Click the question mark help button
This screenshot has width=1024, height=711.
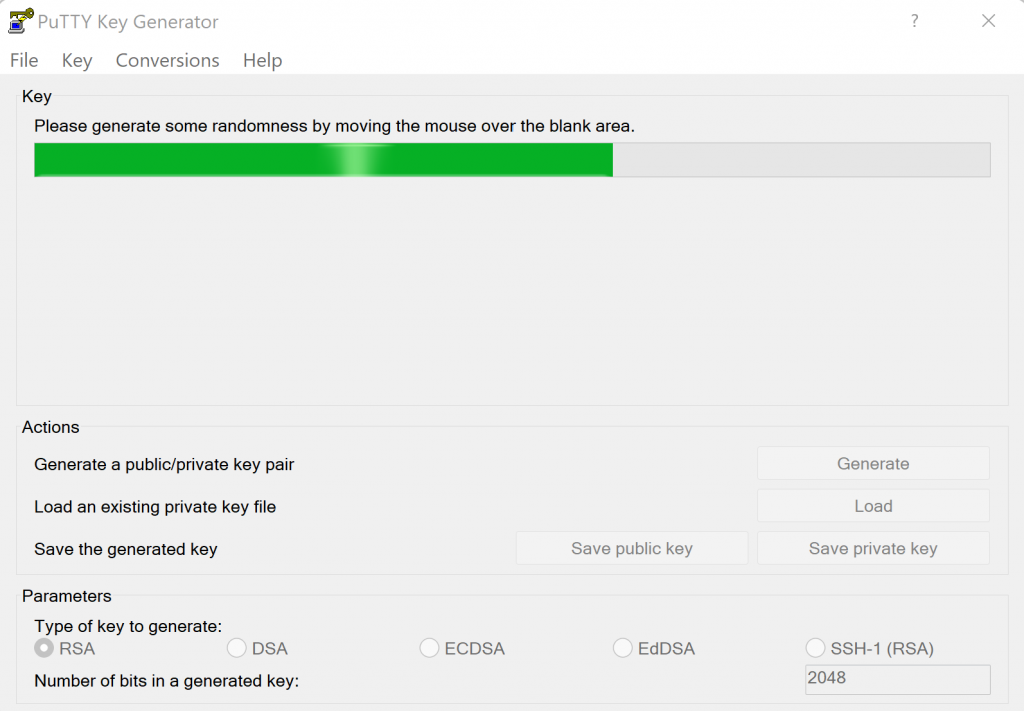[x=914, y=21]
